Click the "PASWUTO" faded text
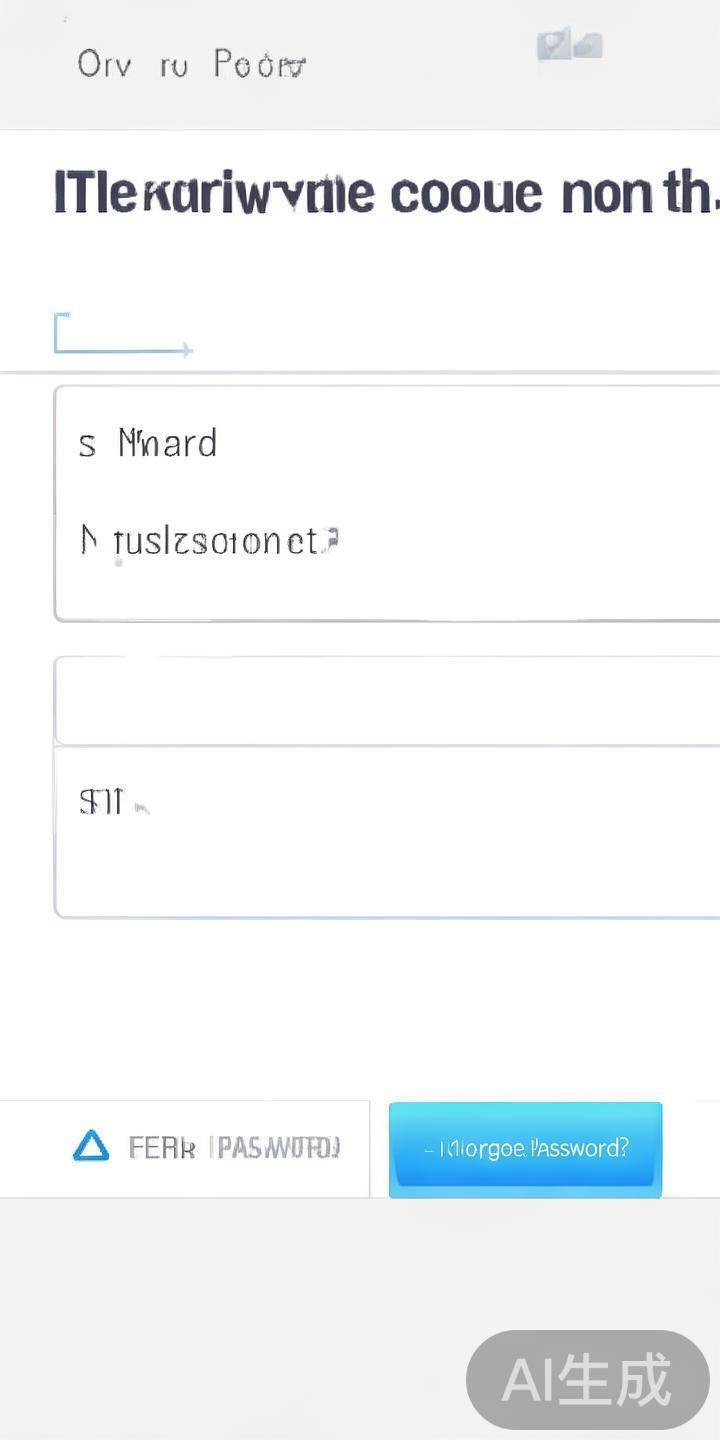 (276, 1147)
